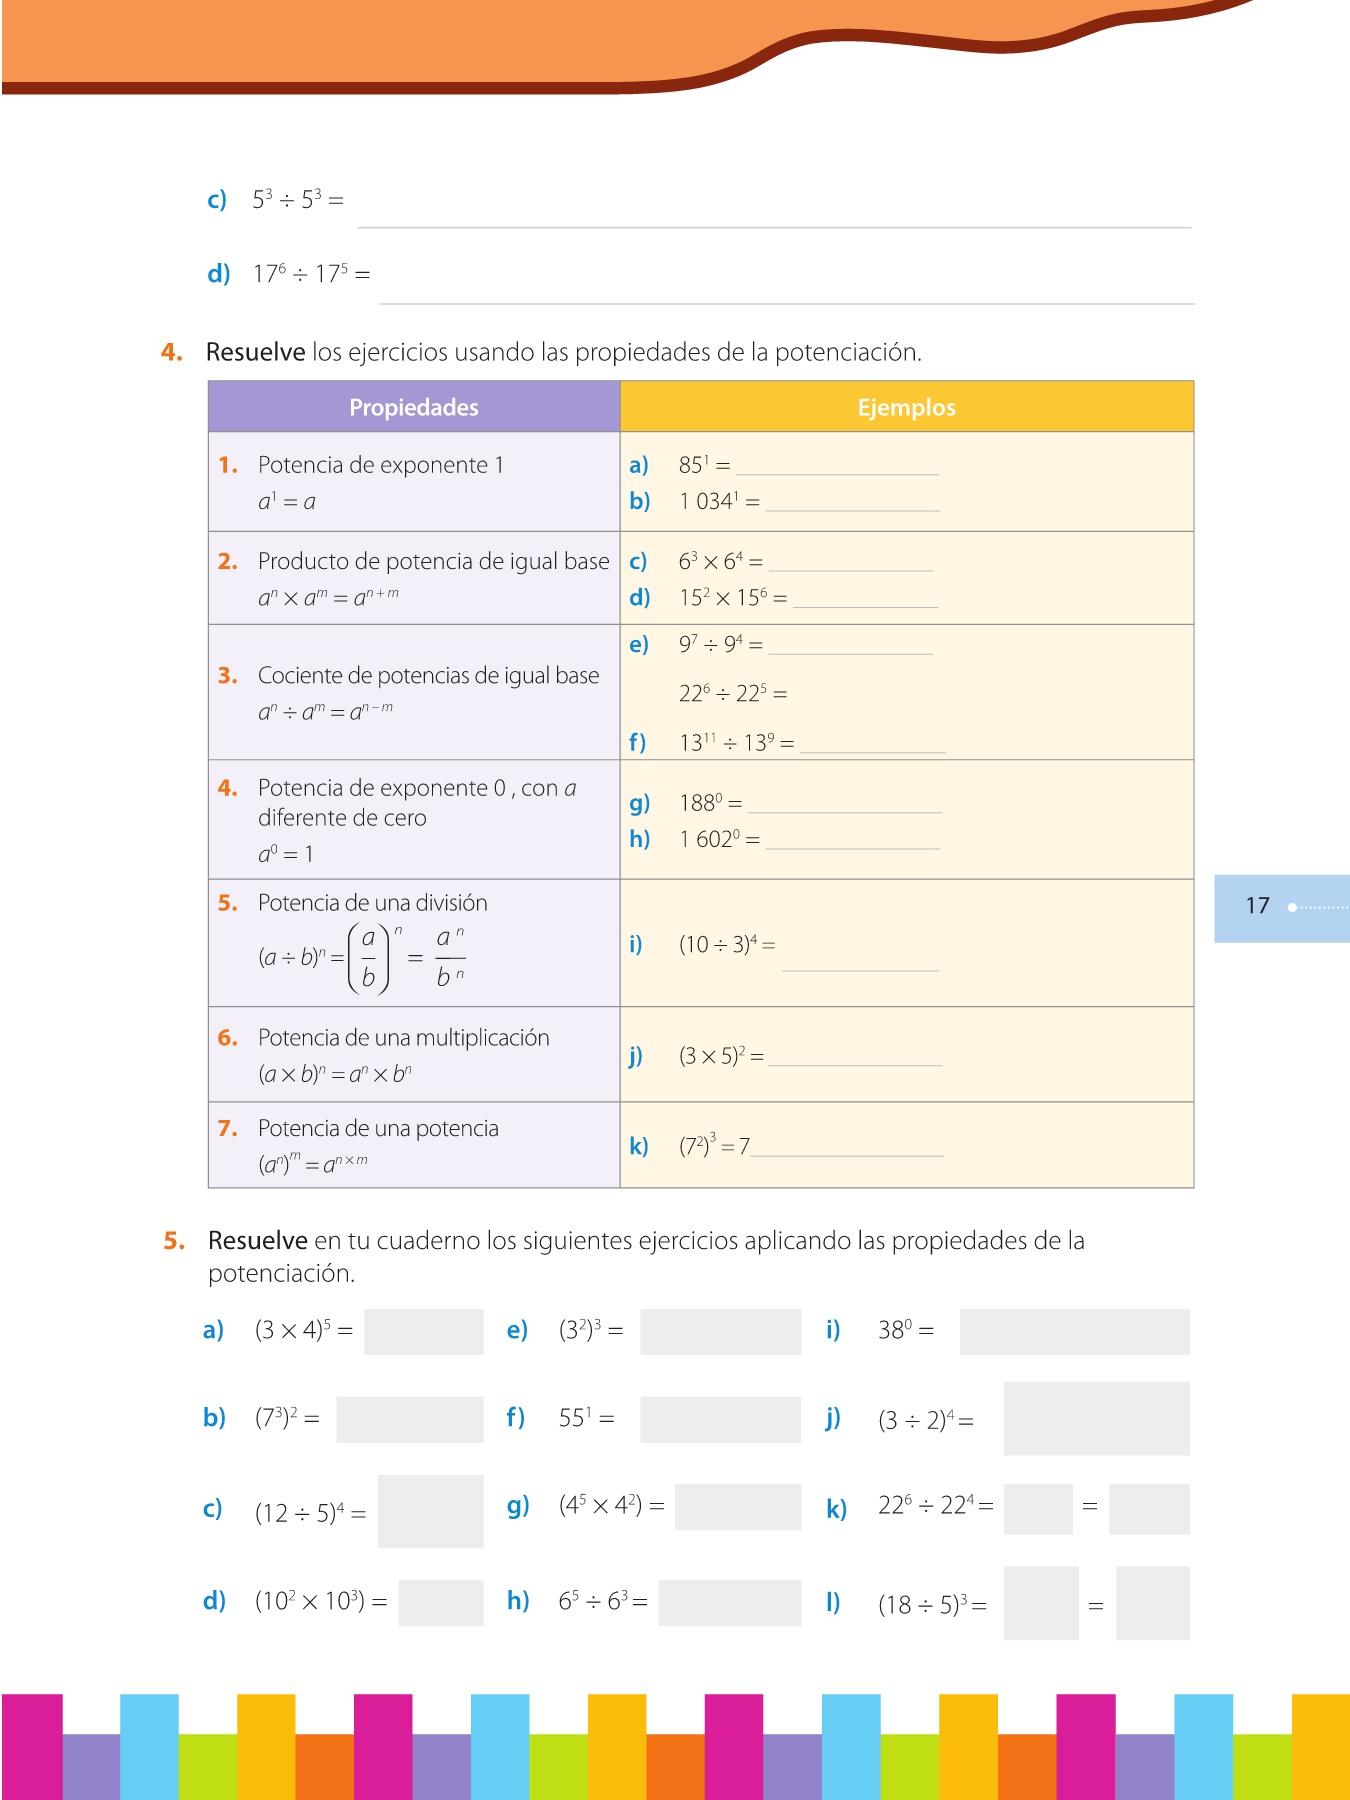Click the answer line for 5³ ÷ 5³
Viewport: 1350px width, 1800px height.
[x=773, y=220]
